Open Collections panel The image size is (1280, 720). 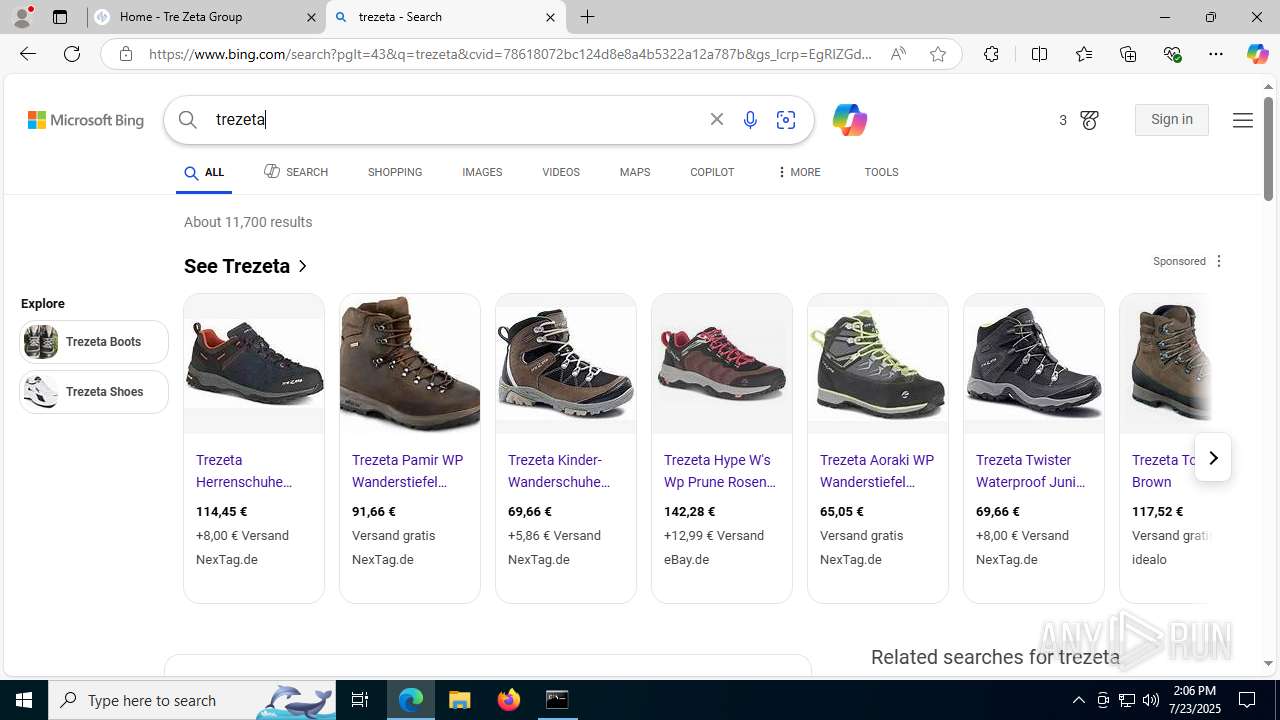click(1128, 54)
